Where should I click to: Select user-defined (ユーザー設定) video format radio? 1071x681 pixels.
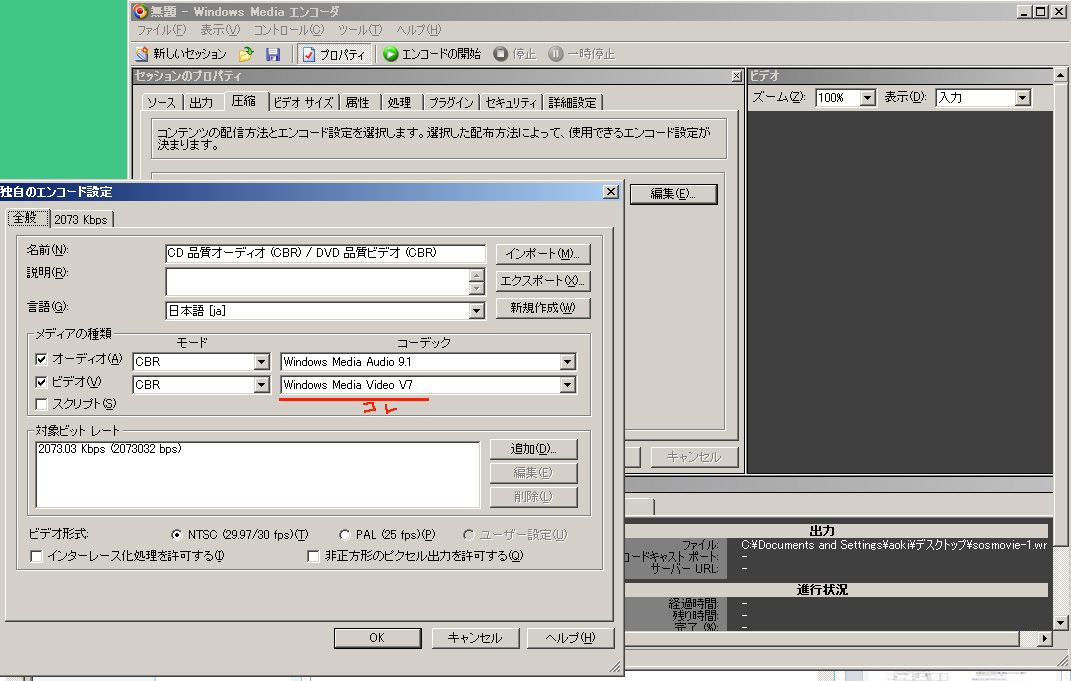point(469,535)
